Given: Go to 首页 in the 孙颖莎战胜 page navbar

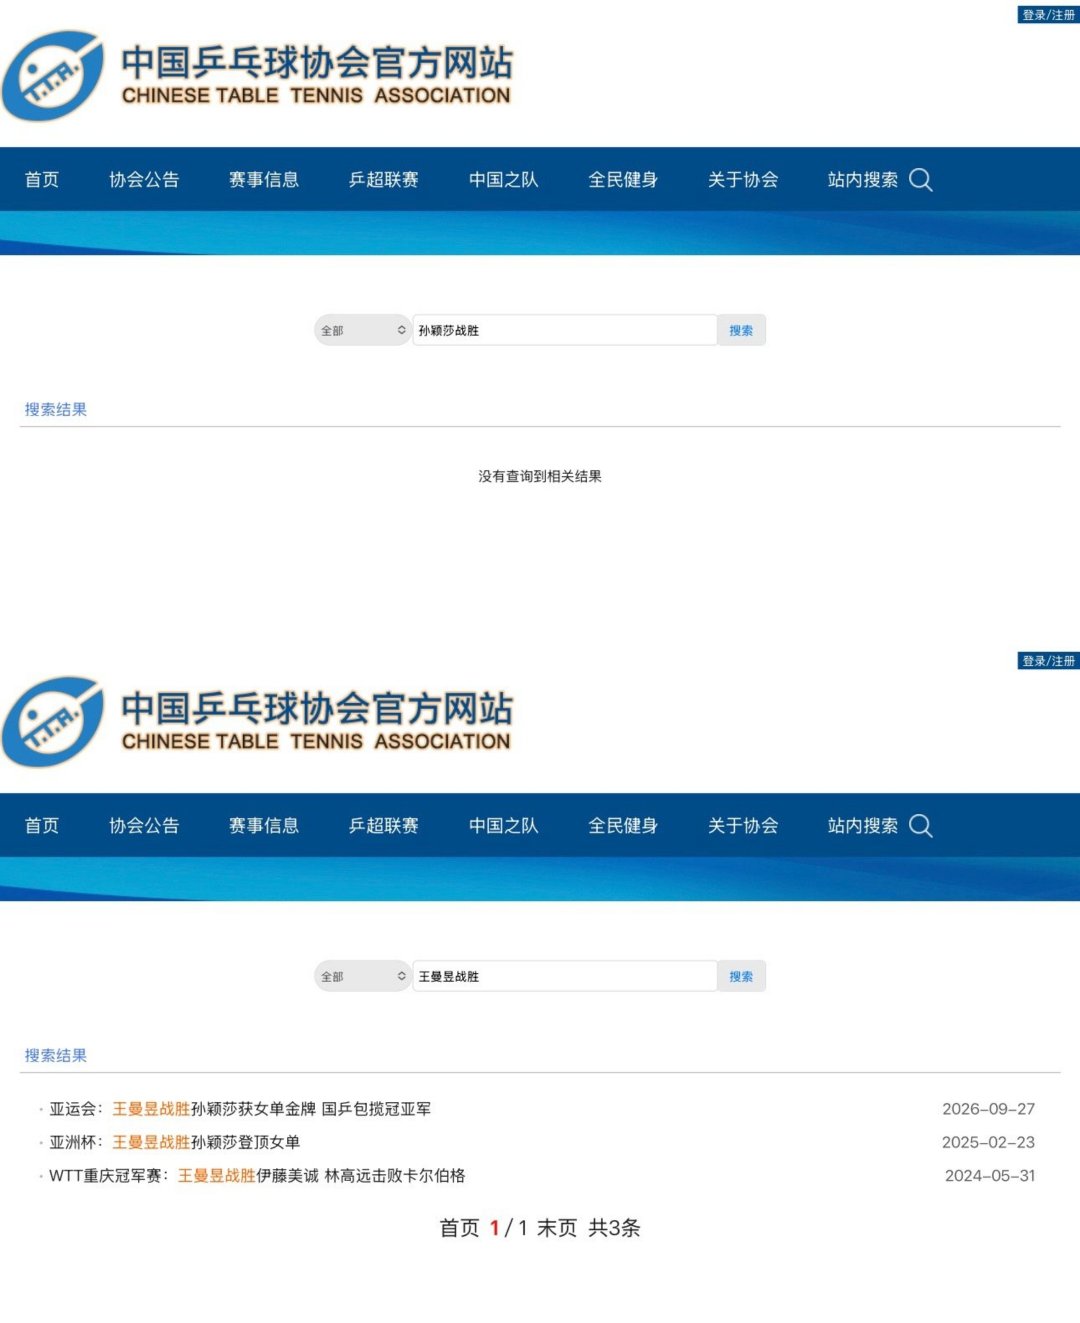Looking at the screenshot, I should tap(42, 180).
